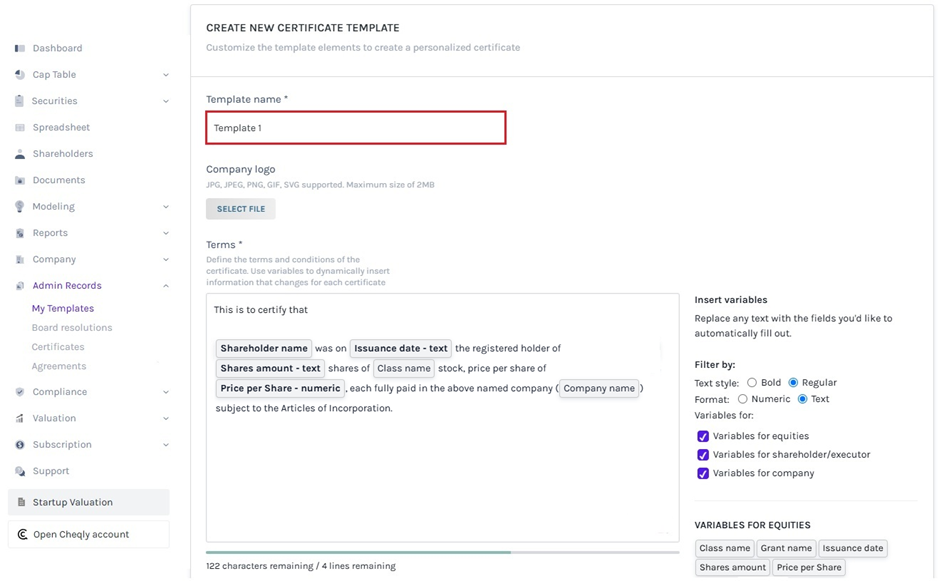Screen dimensions: 939x581
Task: Switch format to Numeric
Action: point(742,401)
